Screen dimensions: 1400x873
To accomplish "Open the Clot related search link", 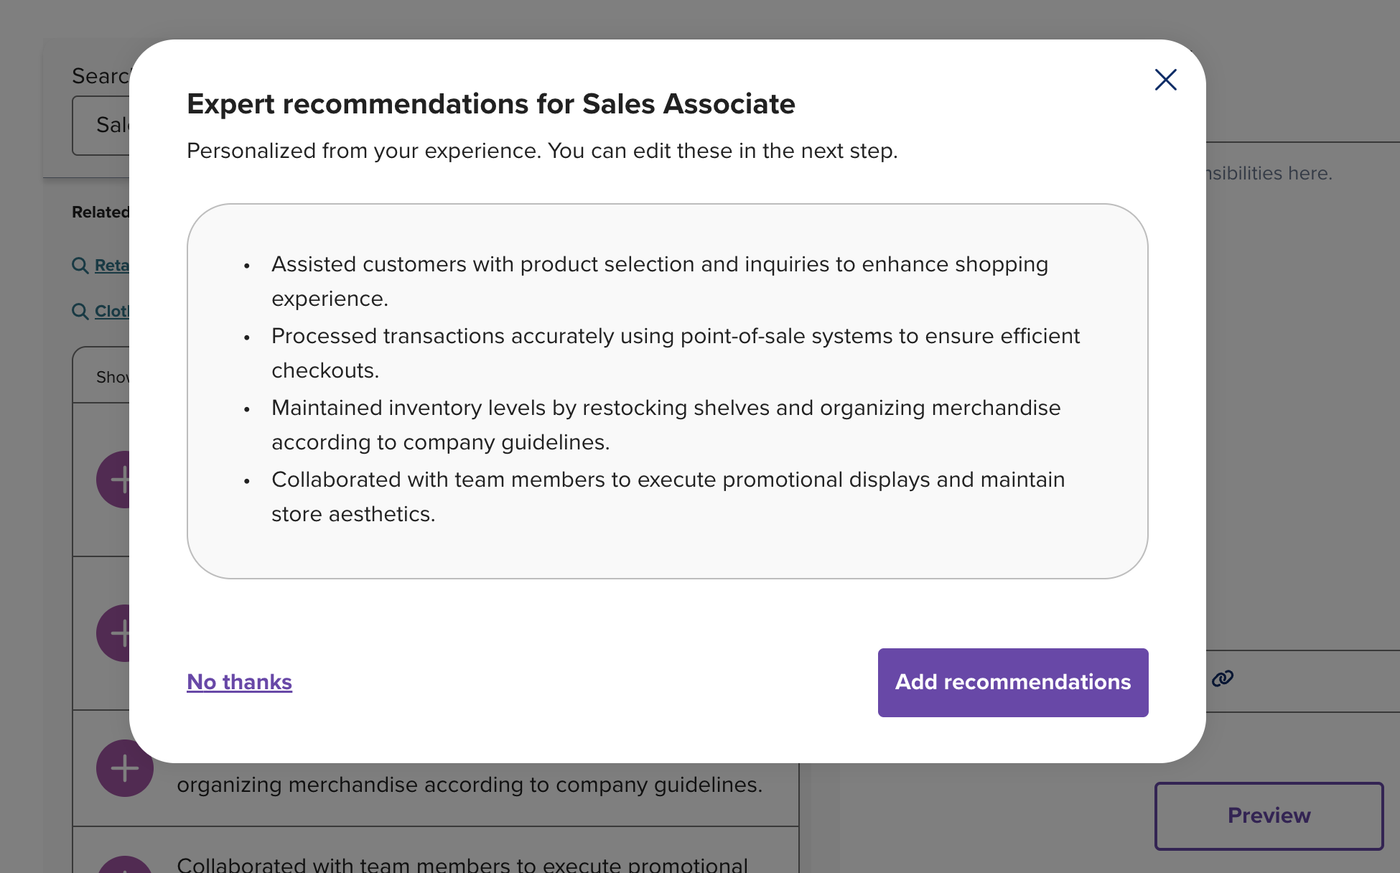I will [112, 311].
